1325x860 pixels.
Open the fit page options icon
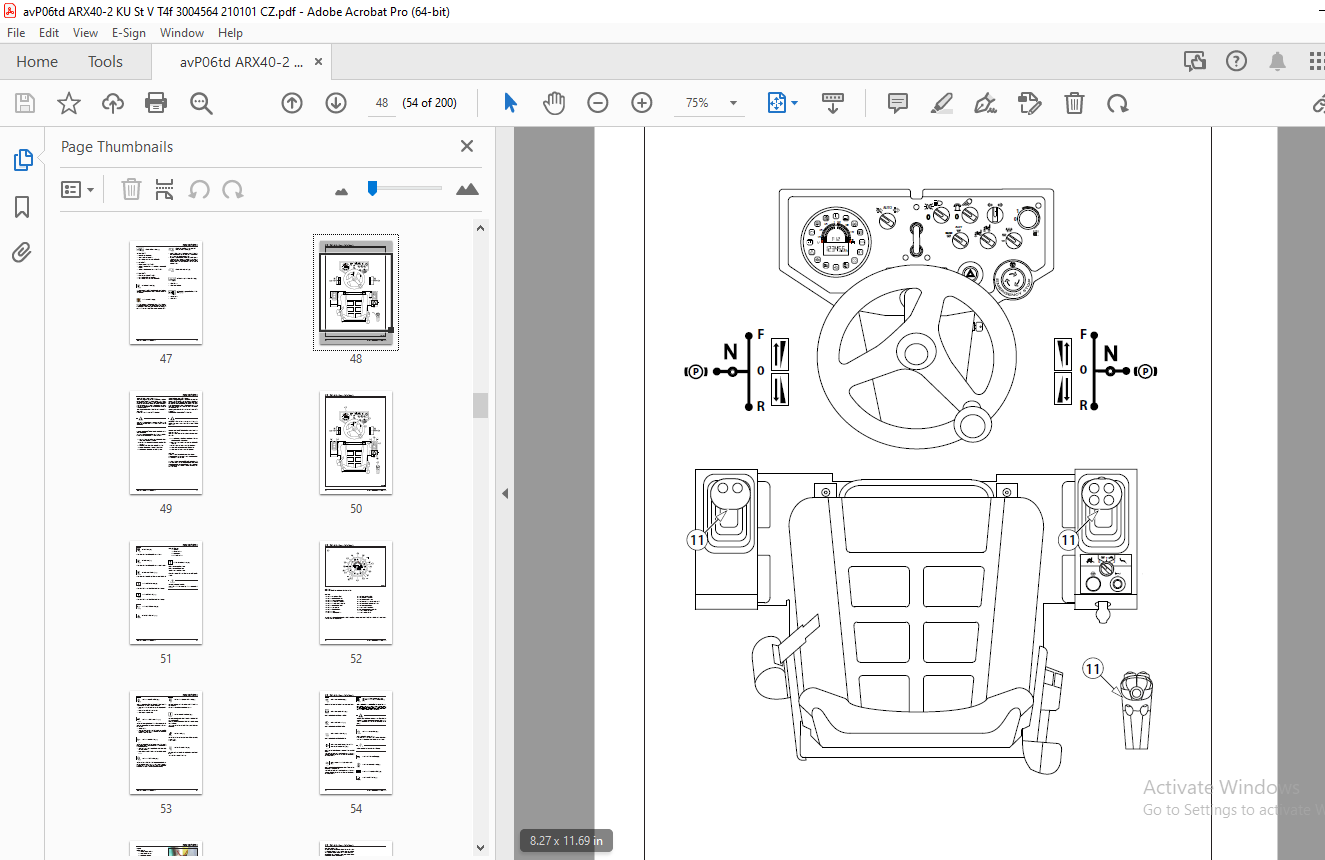777,103
